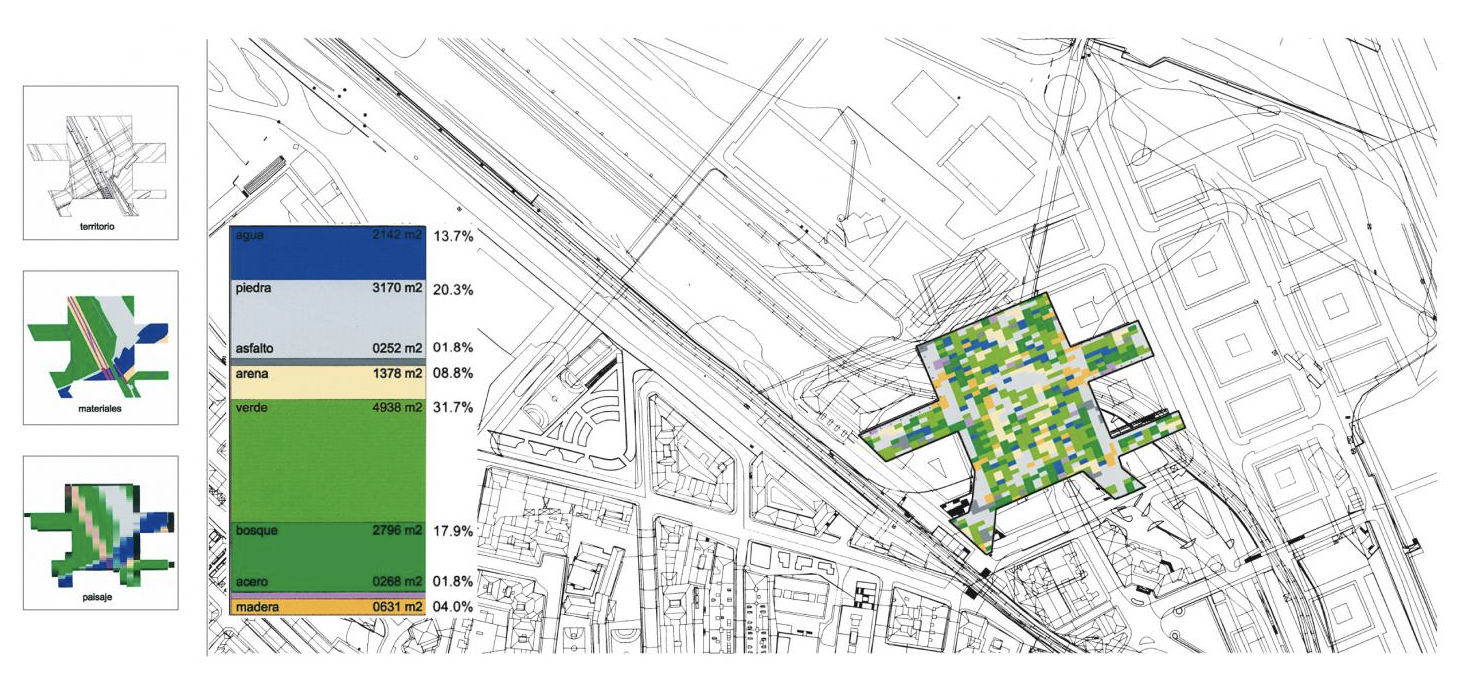Pick the light grey piedra color bar
This screenshot has width=1482, height=696.
(329, 318)
